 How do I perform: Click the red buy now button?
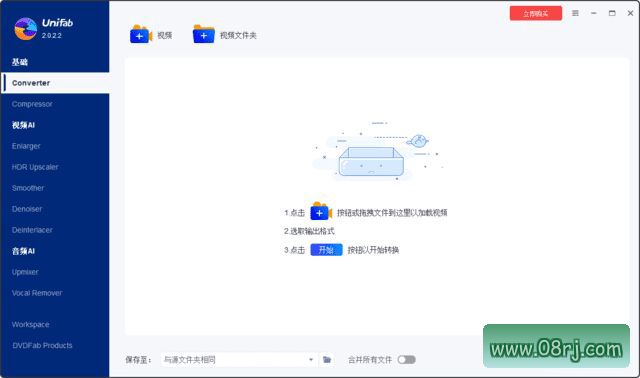pos(536,13)
